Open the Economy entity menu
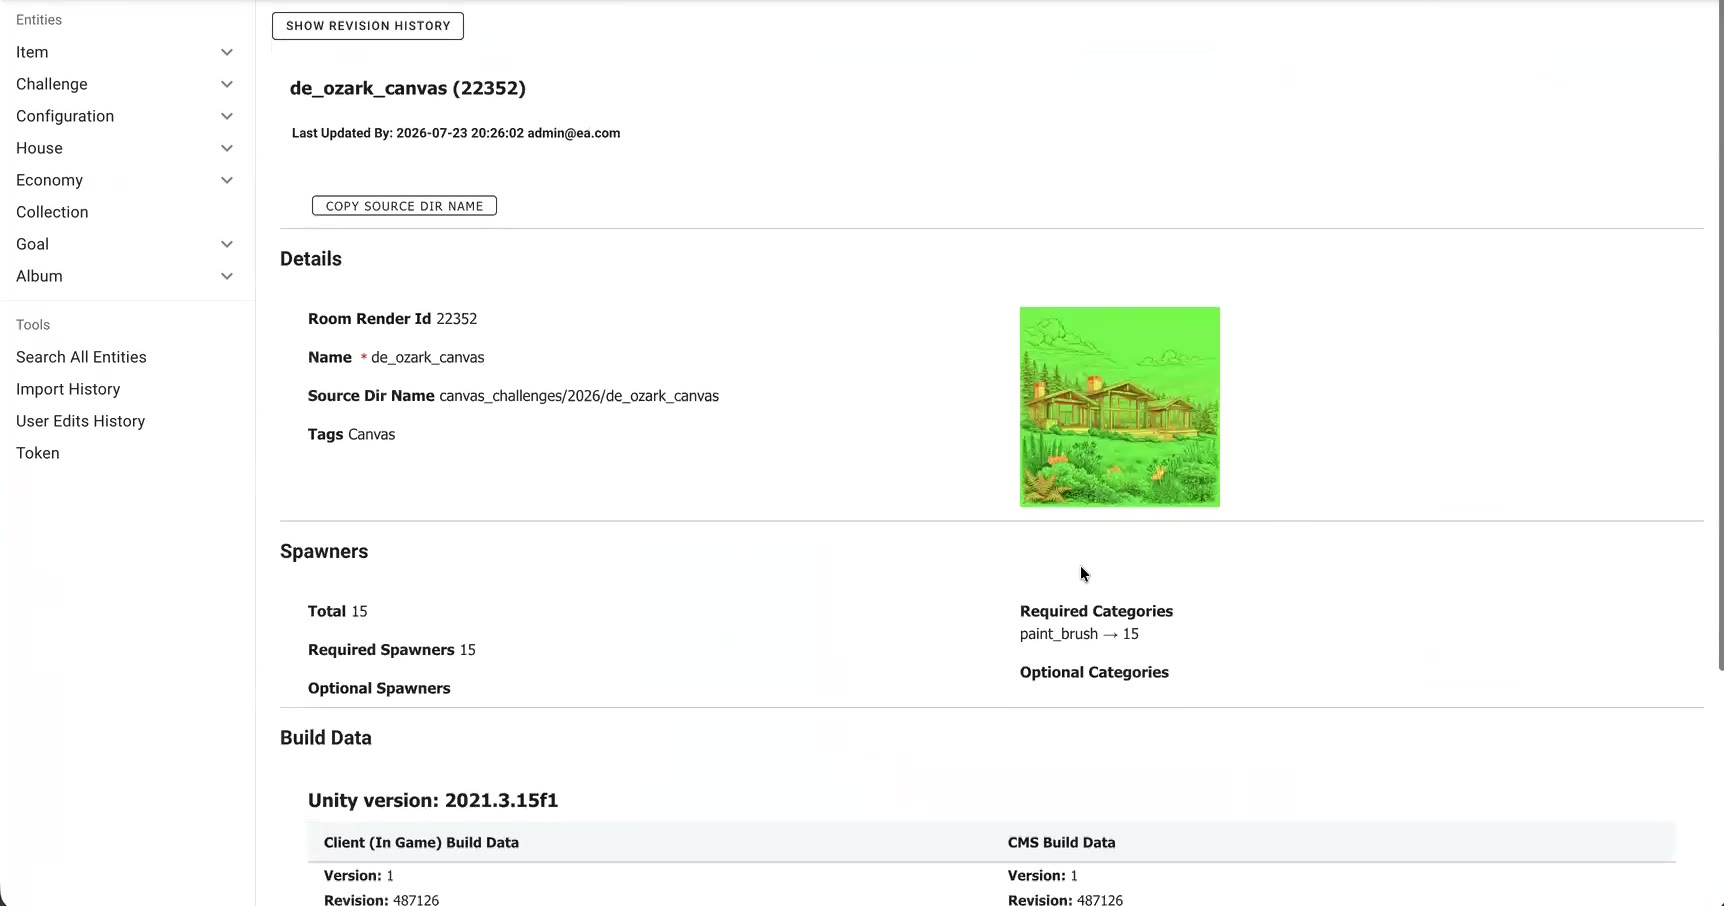Image resolution: width=1724 pixels, height=906 pixels. (49, 180)
